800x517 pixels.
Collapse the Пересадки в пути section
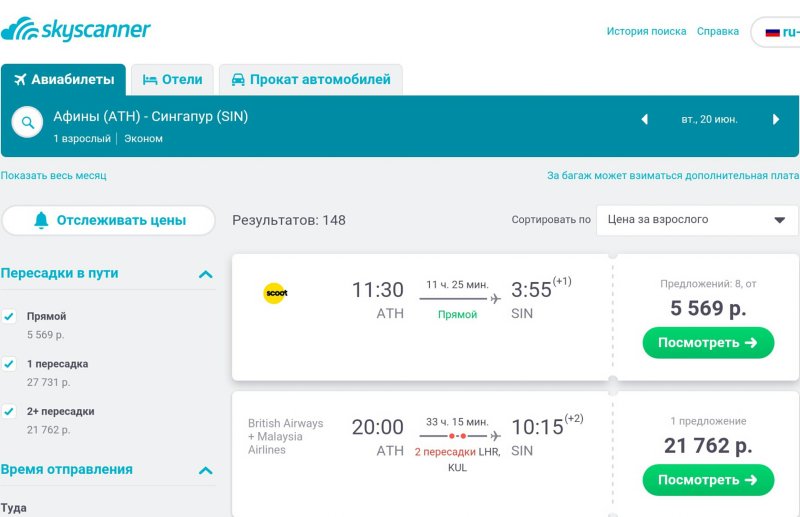coord(206,274)
